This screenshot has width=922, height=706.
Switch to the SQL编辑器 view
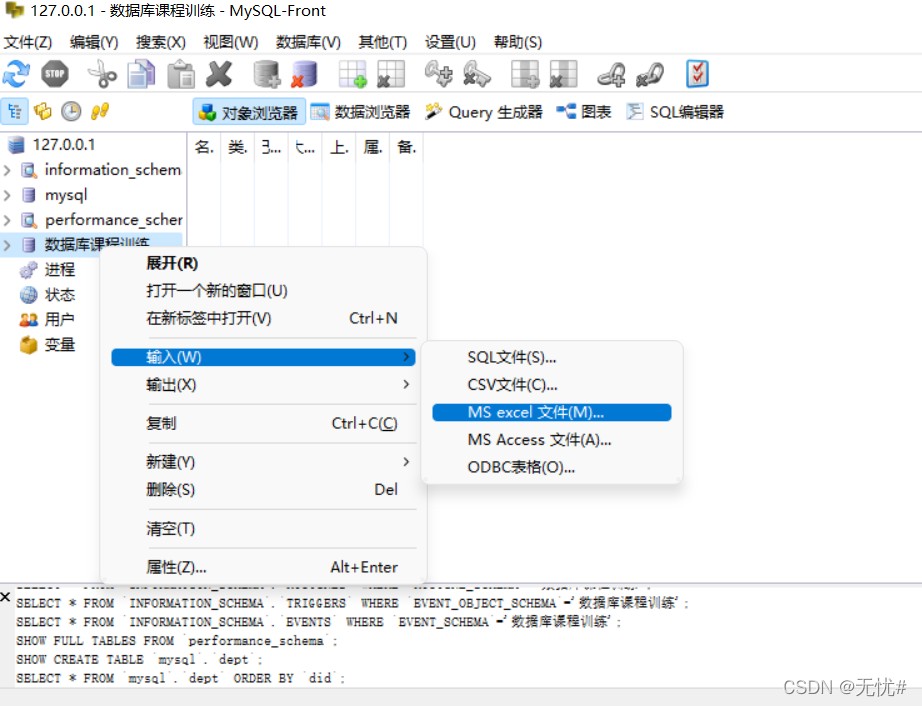click(675, 112)
